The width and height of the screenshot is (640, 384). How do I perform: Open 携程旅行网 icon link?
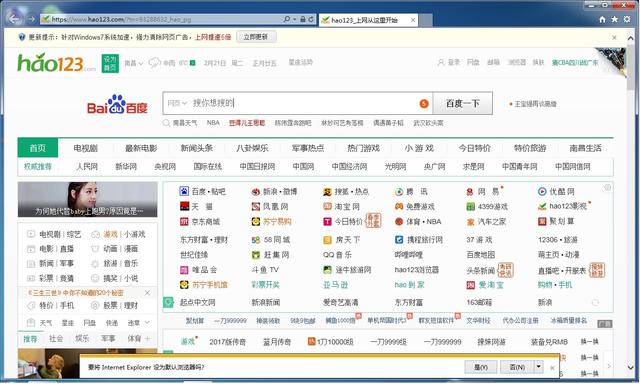(399, 240)
